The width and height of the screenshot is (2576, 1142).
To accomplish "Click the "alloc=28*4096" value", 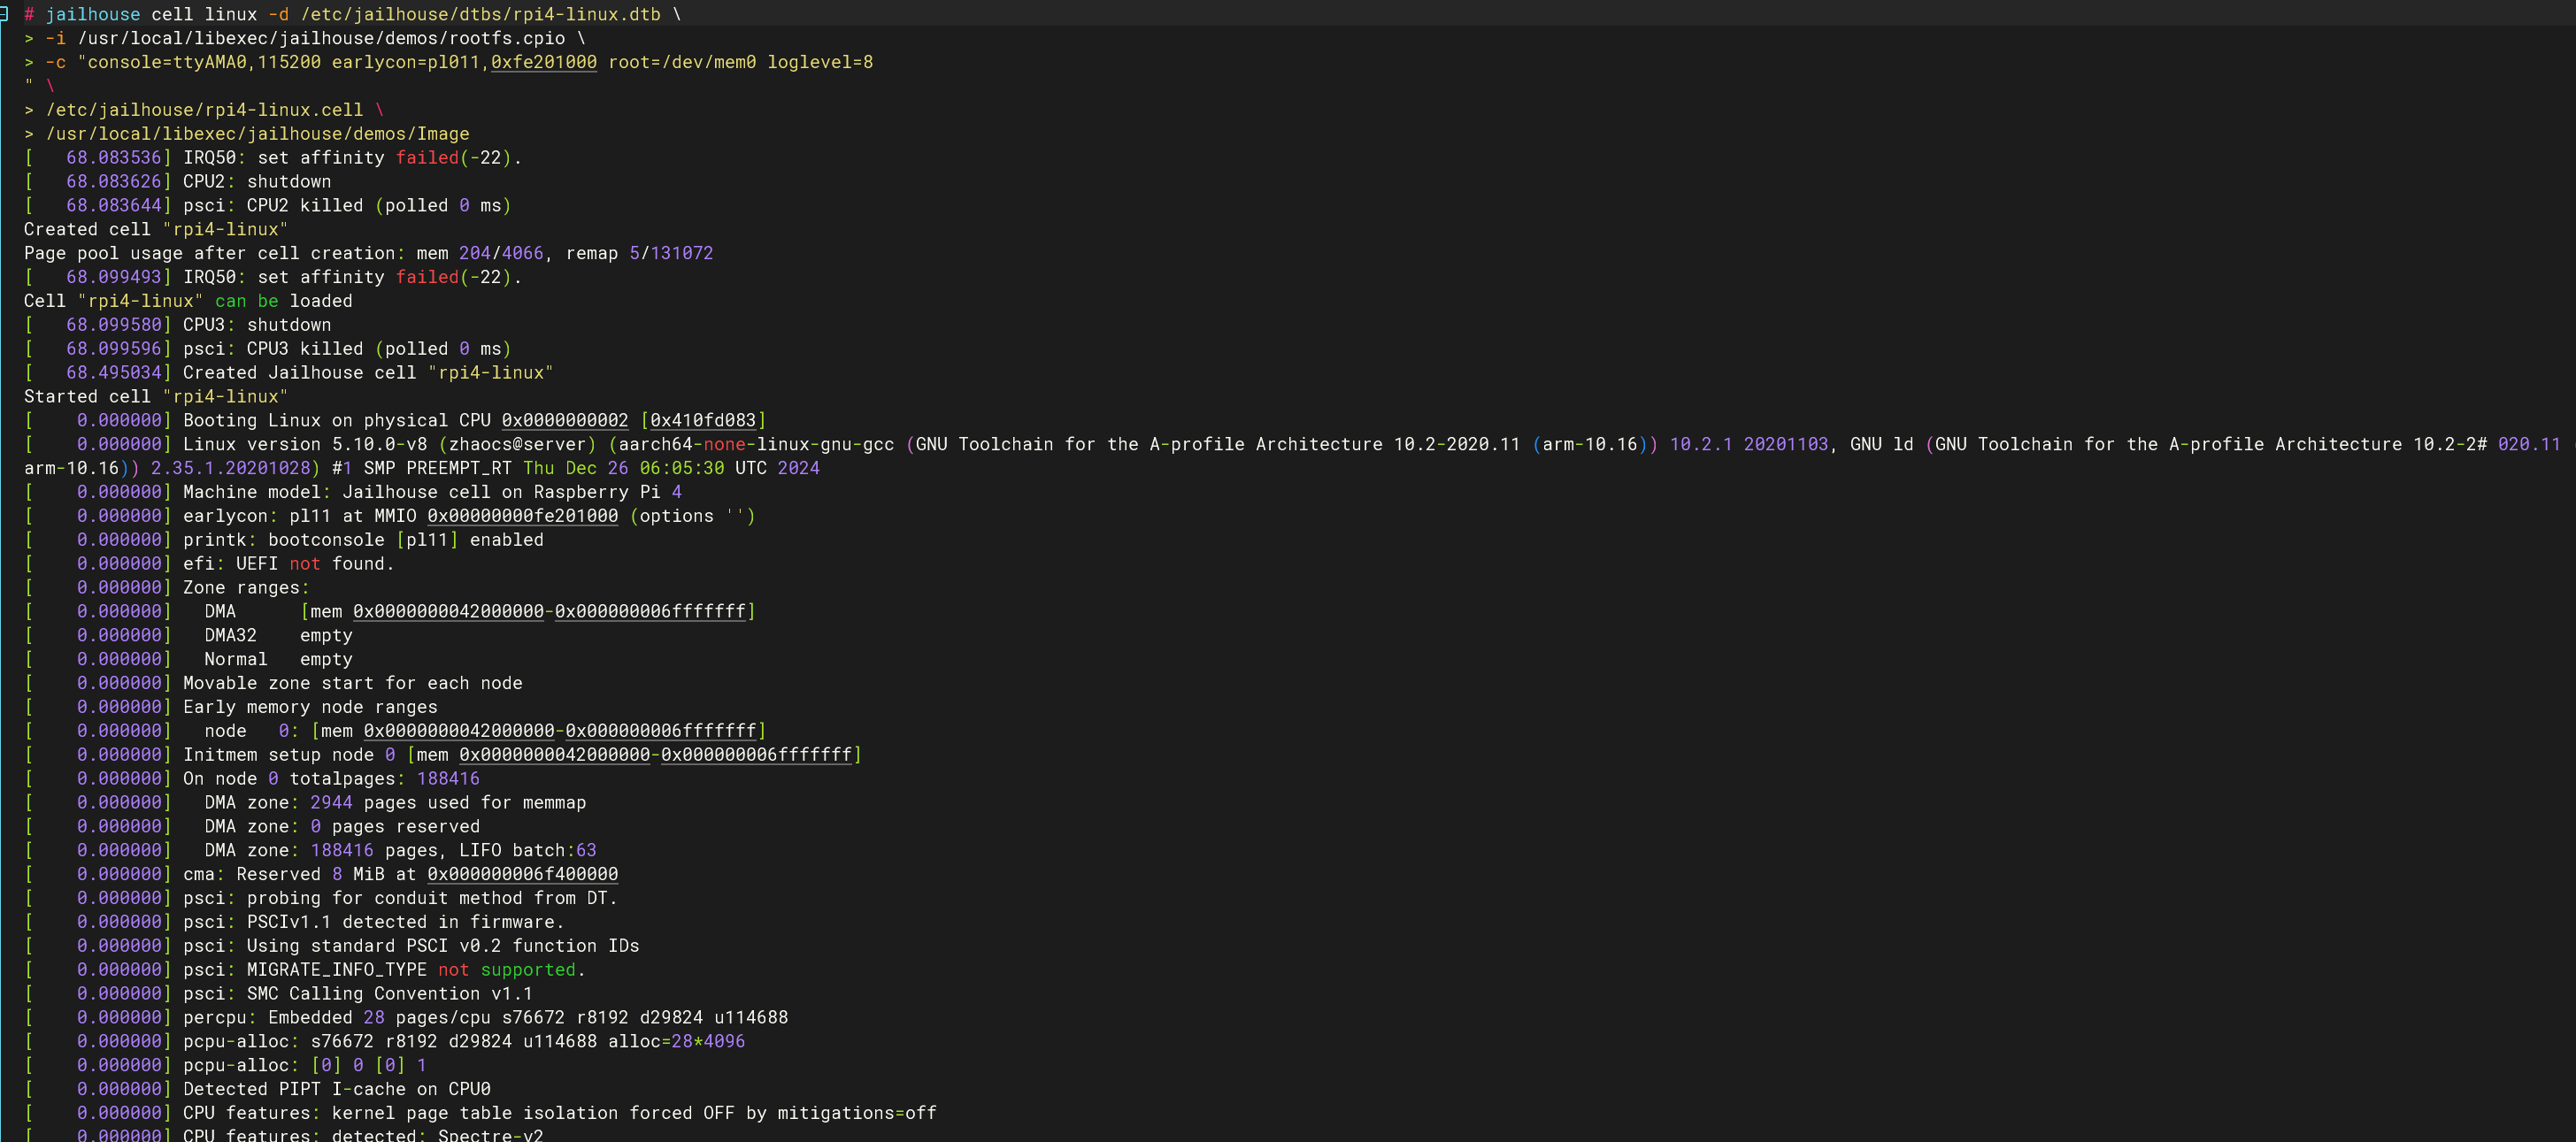I will coord(676,1042).
